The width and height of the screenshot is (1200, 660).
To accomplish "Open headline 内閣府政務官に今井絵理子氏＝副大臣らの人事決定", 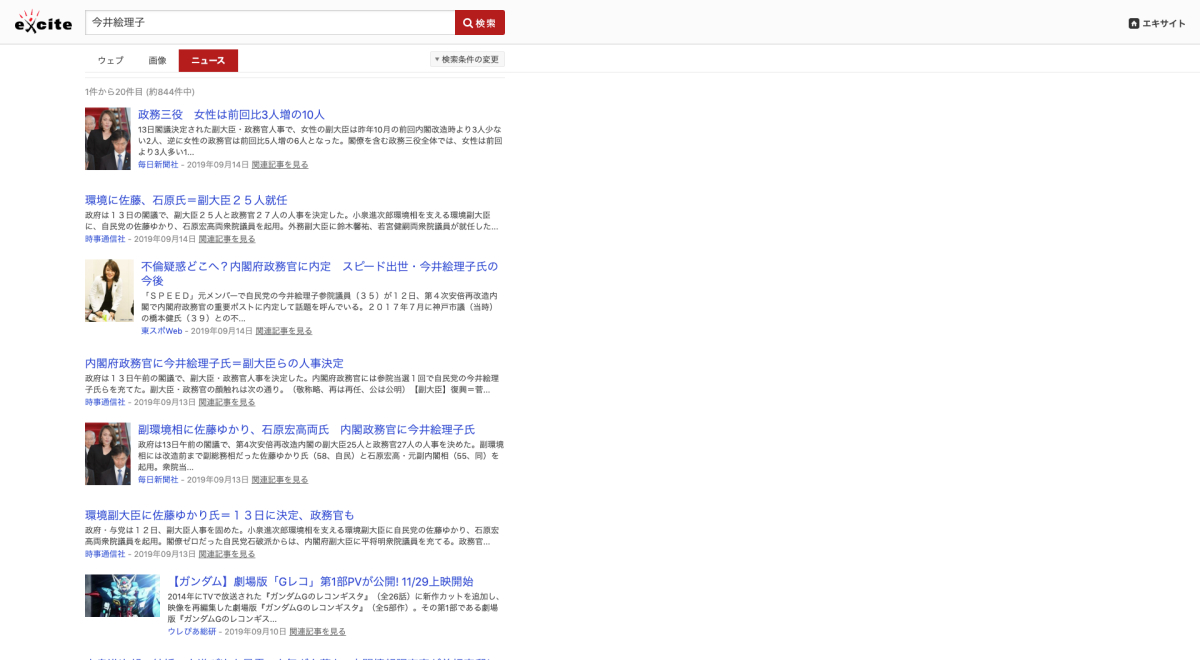I will 214,363.
